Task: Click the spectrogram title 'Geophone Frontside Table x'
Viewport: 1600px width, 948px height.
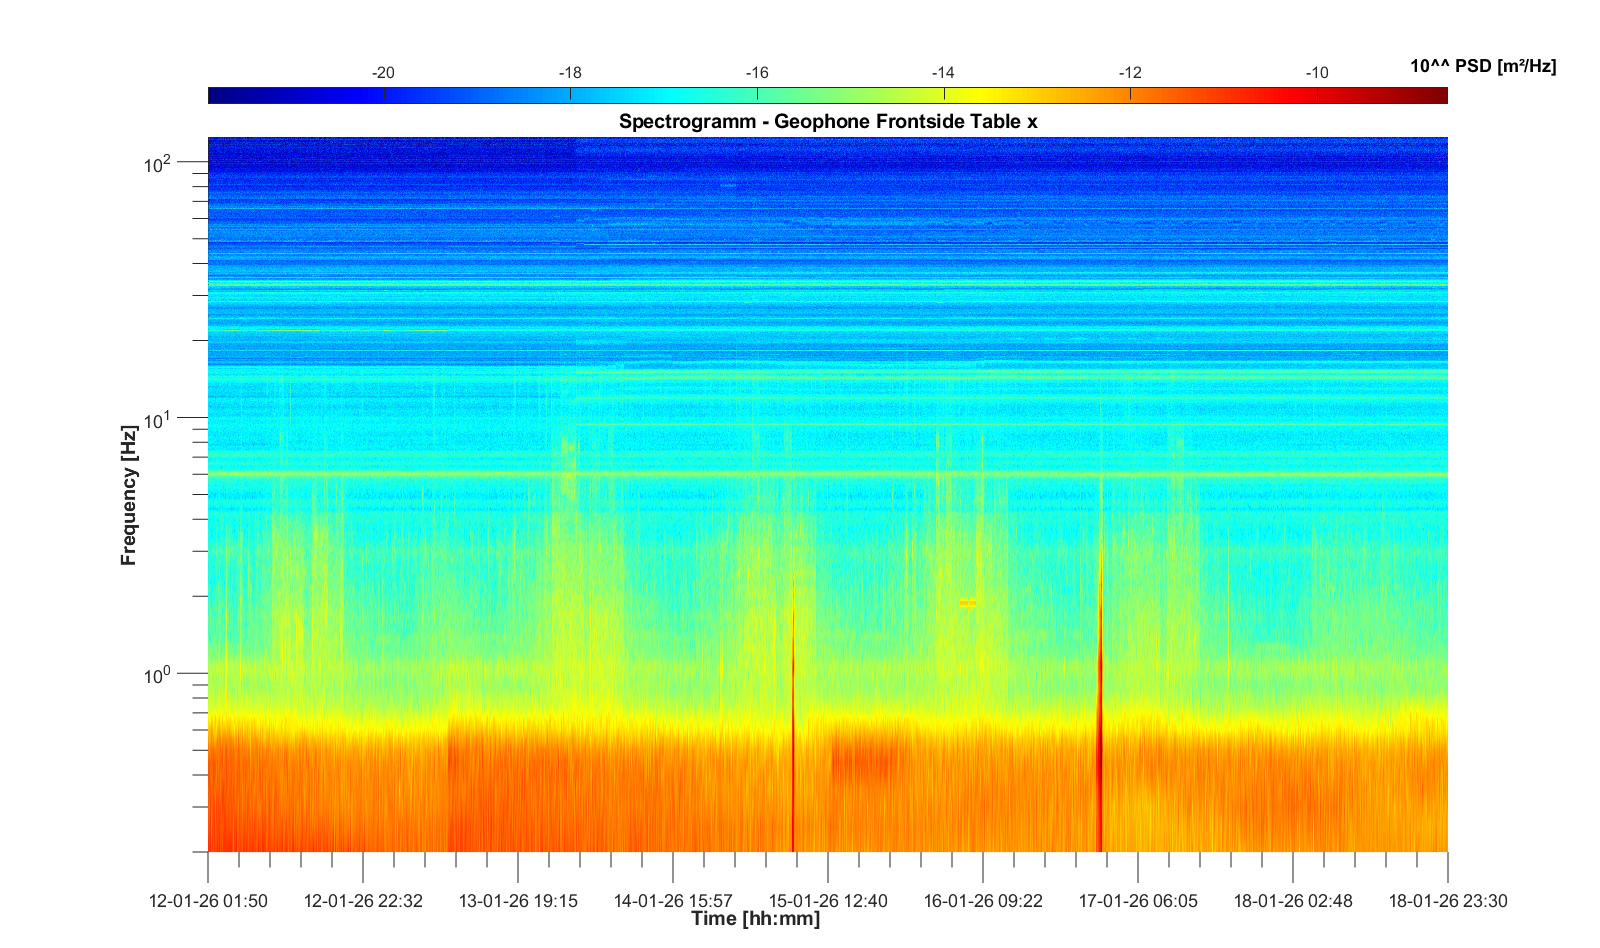Action: 828,122
